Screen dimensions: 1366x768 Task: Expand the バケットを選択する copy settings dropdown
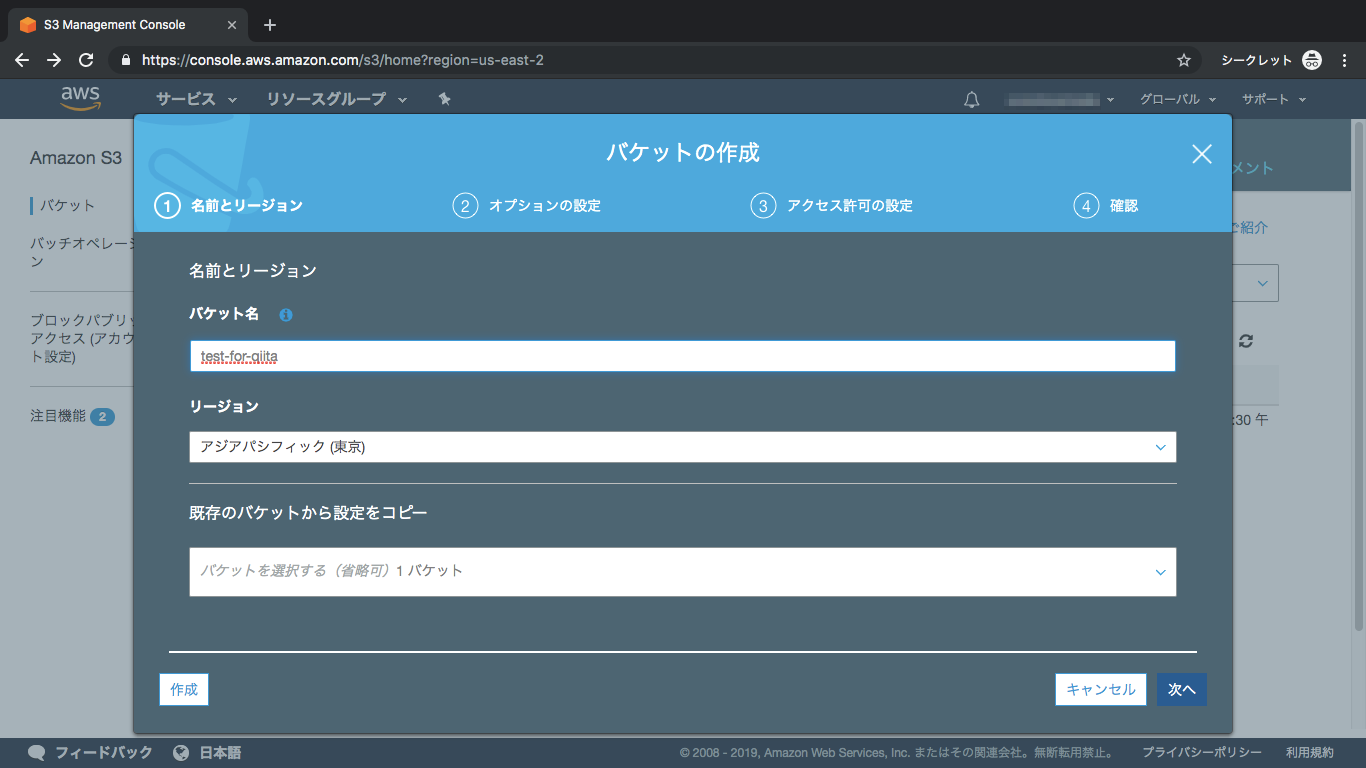tap(683, 572)
